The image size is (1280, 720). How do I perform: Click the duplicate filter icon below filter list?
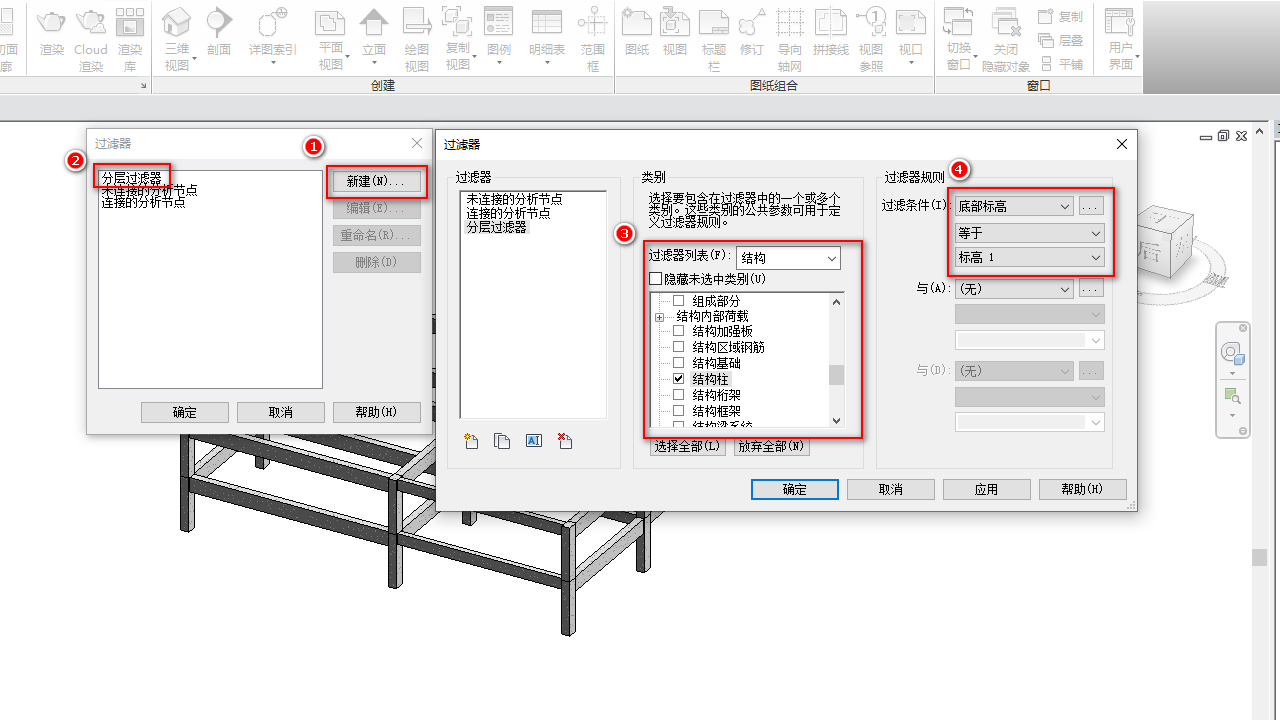coord(502,441)
